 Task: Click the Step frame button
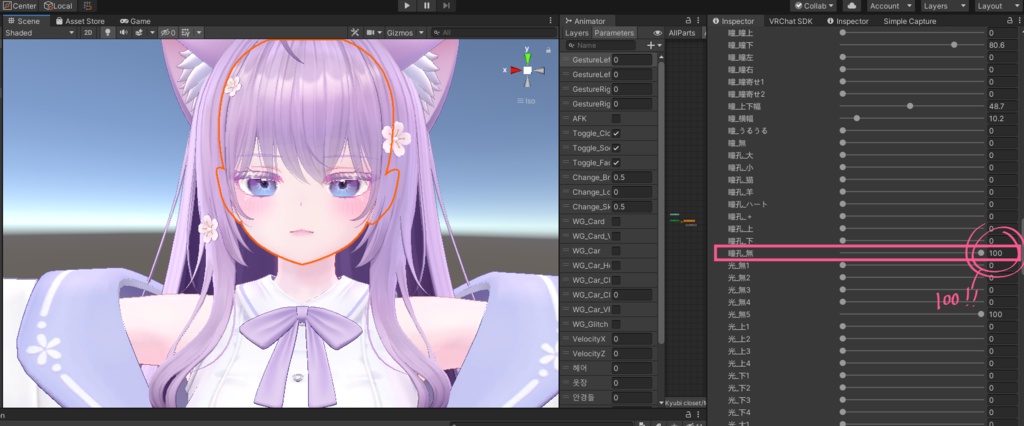[446, 6]
